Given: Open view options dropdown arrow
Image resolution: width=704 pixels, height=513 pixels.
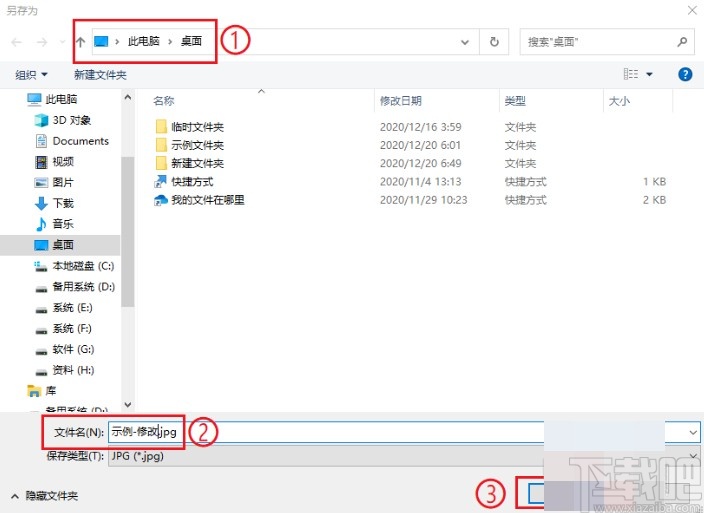Looking at the screenshot, I should point(649,75).
